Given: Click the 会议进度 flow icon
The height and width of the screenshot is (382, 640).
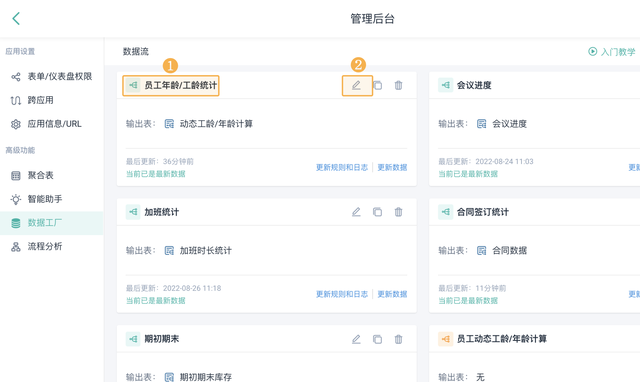Looking at the screenshot, I should point(445,85).
